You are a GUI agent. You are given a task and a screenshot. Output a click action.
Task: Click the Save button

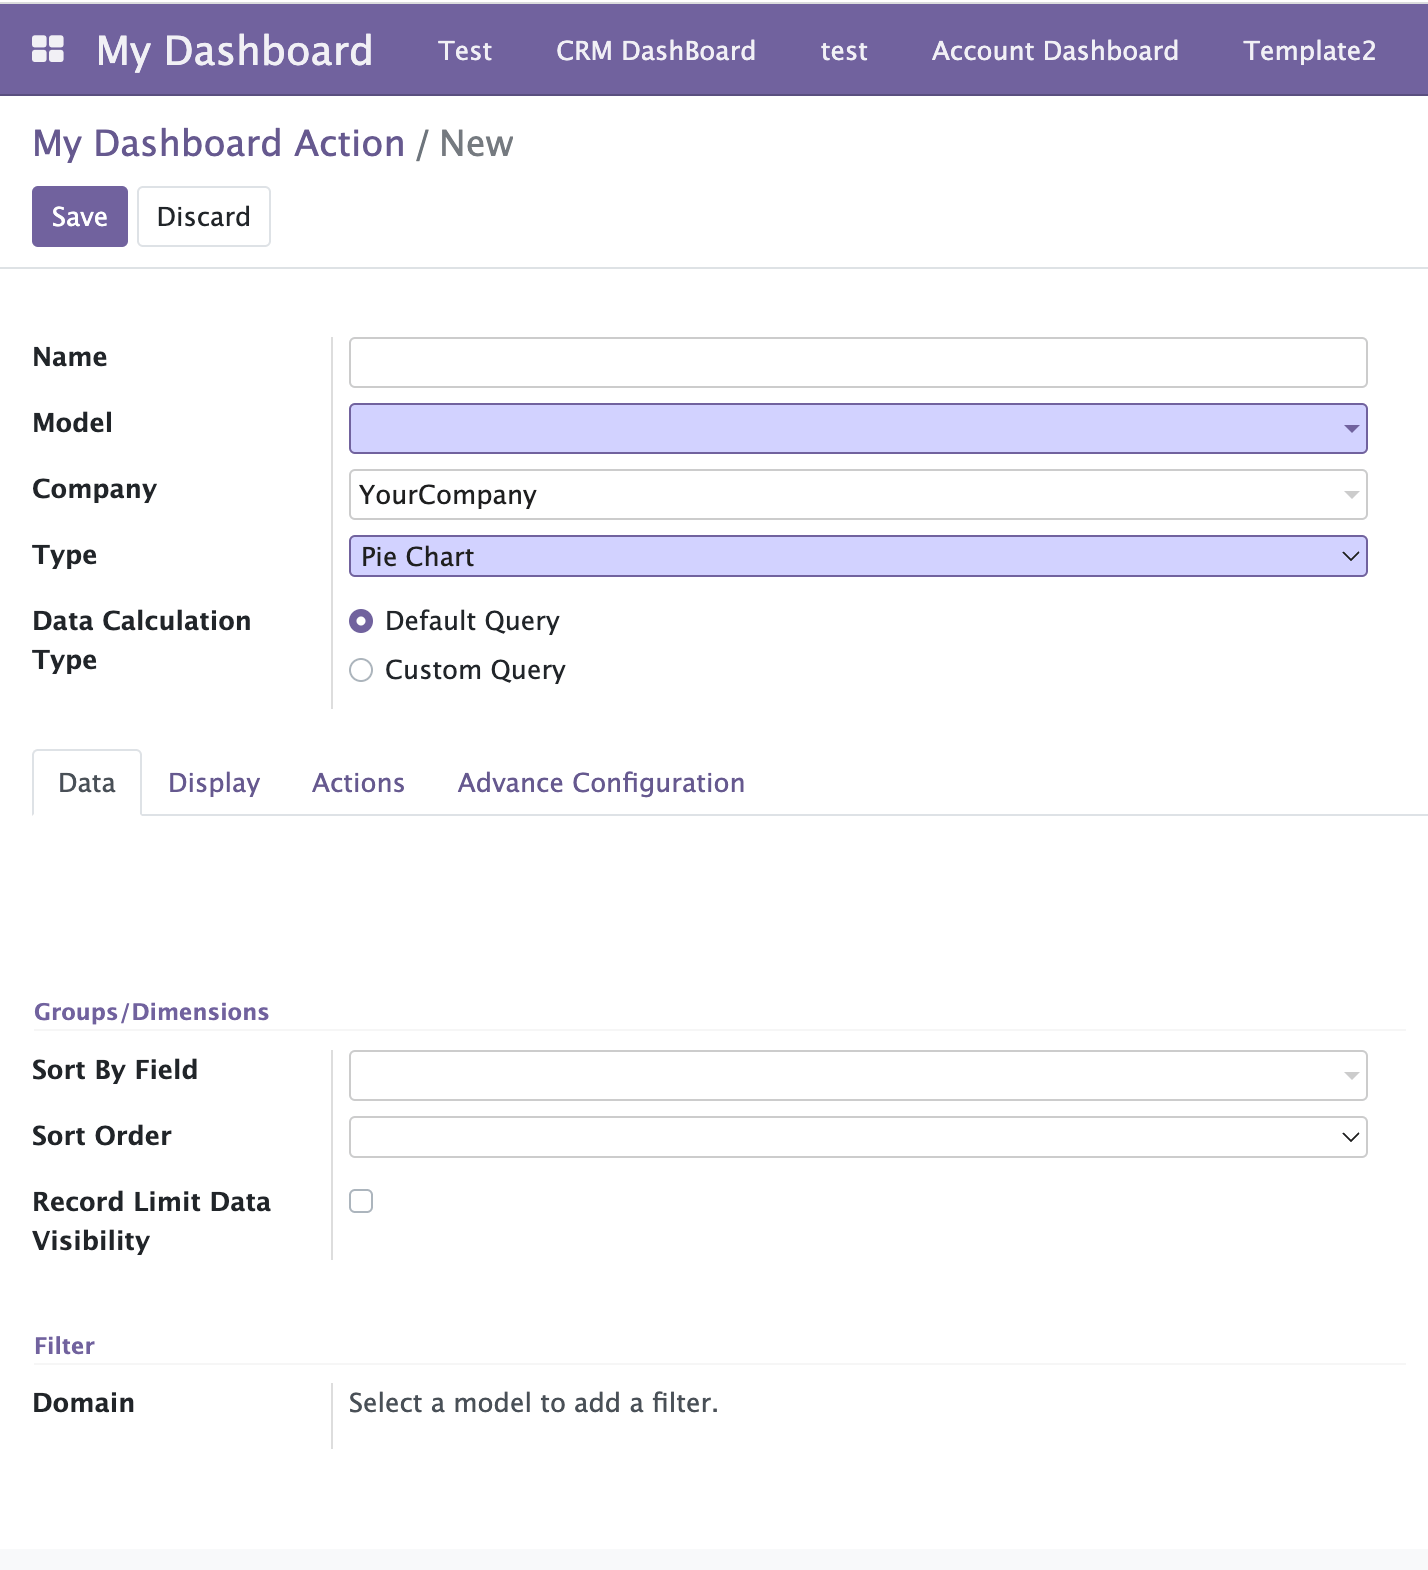(80, 216)
